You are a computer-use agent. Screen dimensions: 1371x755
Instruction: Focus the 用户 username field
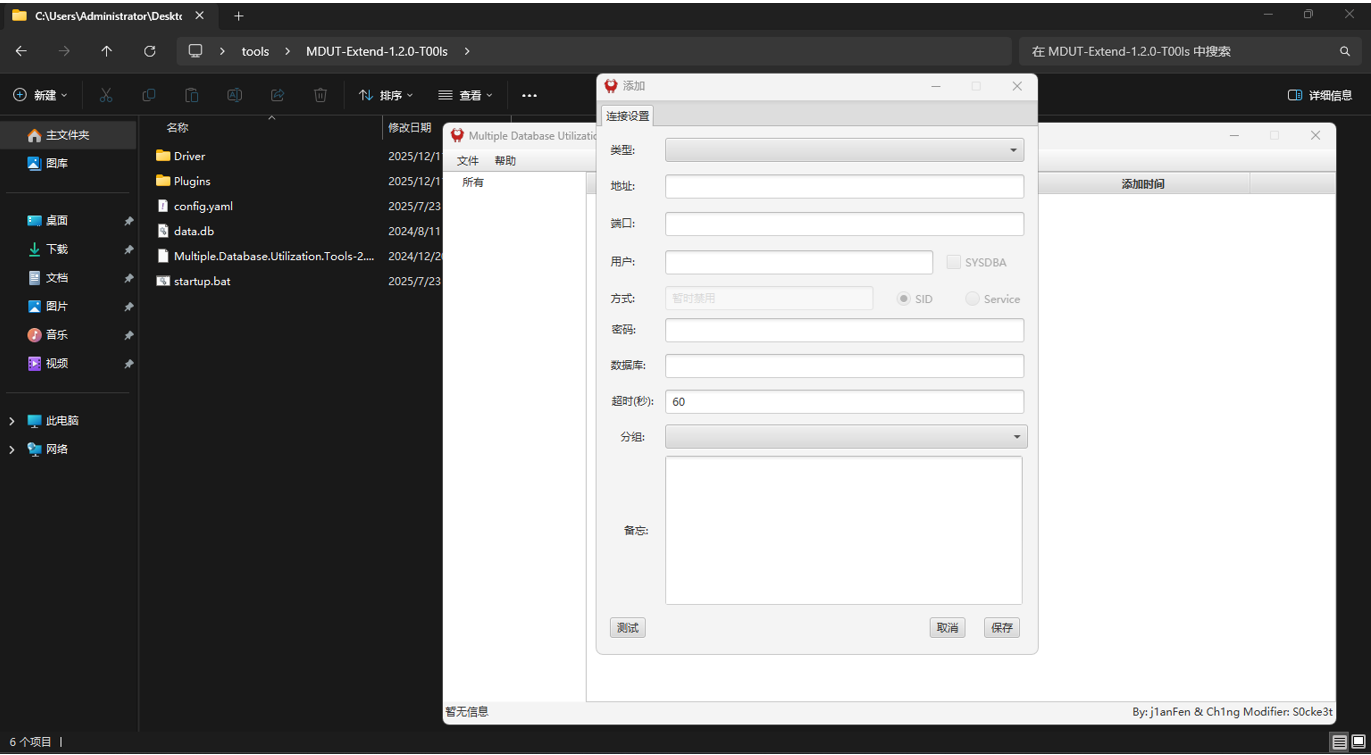[799, 262]
